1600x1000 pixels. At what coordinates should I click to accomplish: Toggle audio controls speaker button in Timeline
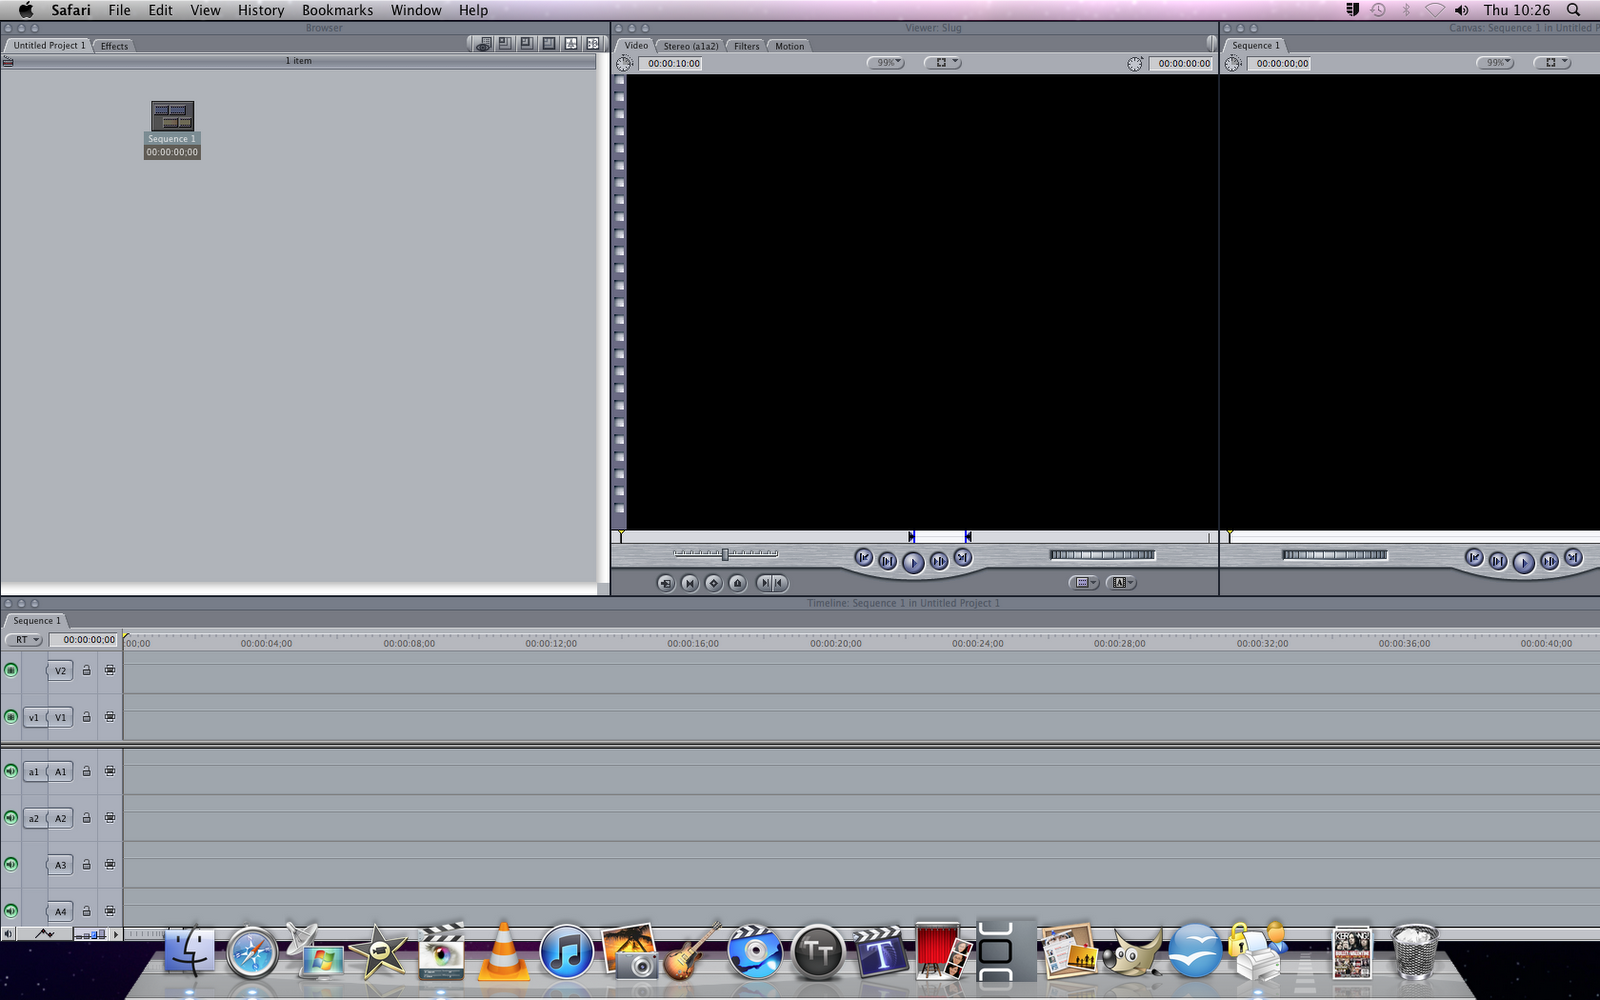coord(8,934)
